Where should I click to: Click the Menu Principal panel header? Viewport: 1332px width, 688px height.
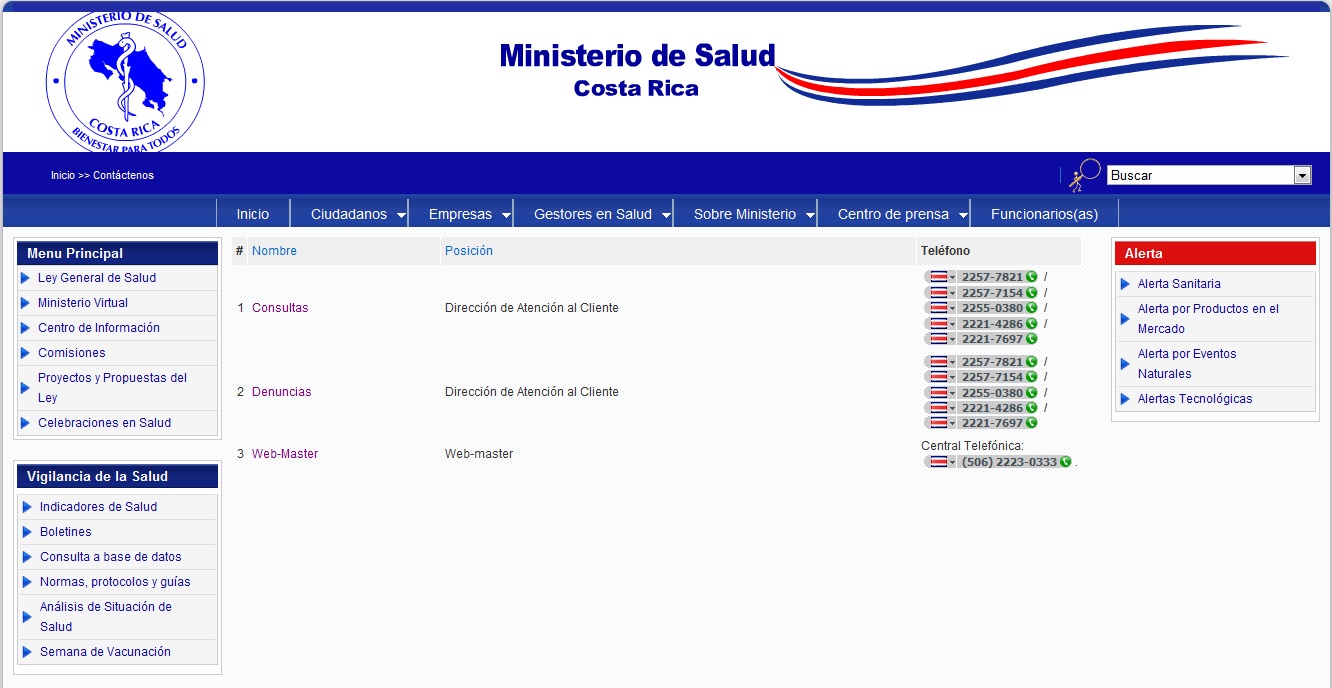117,253
